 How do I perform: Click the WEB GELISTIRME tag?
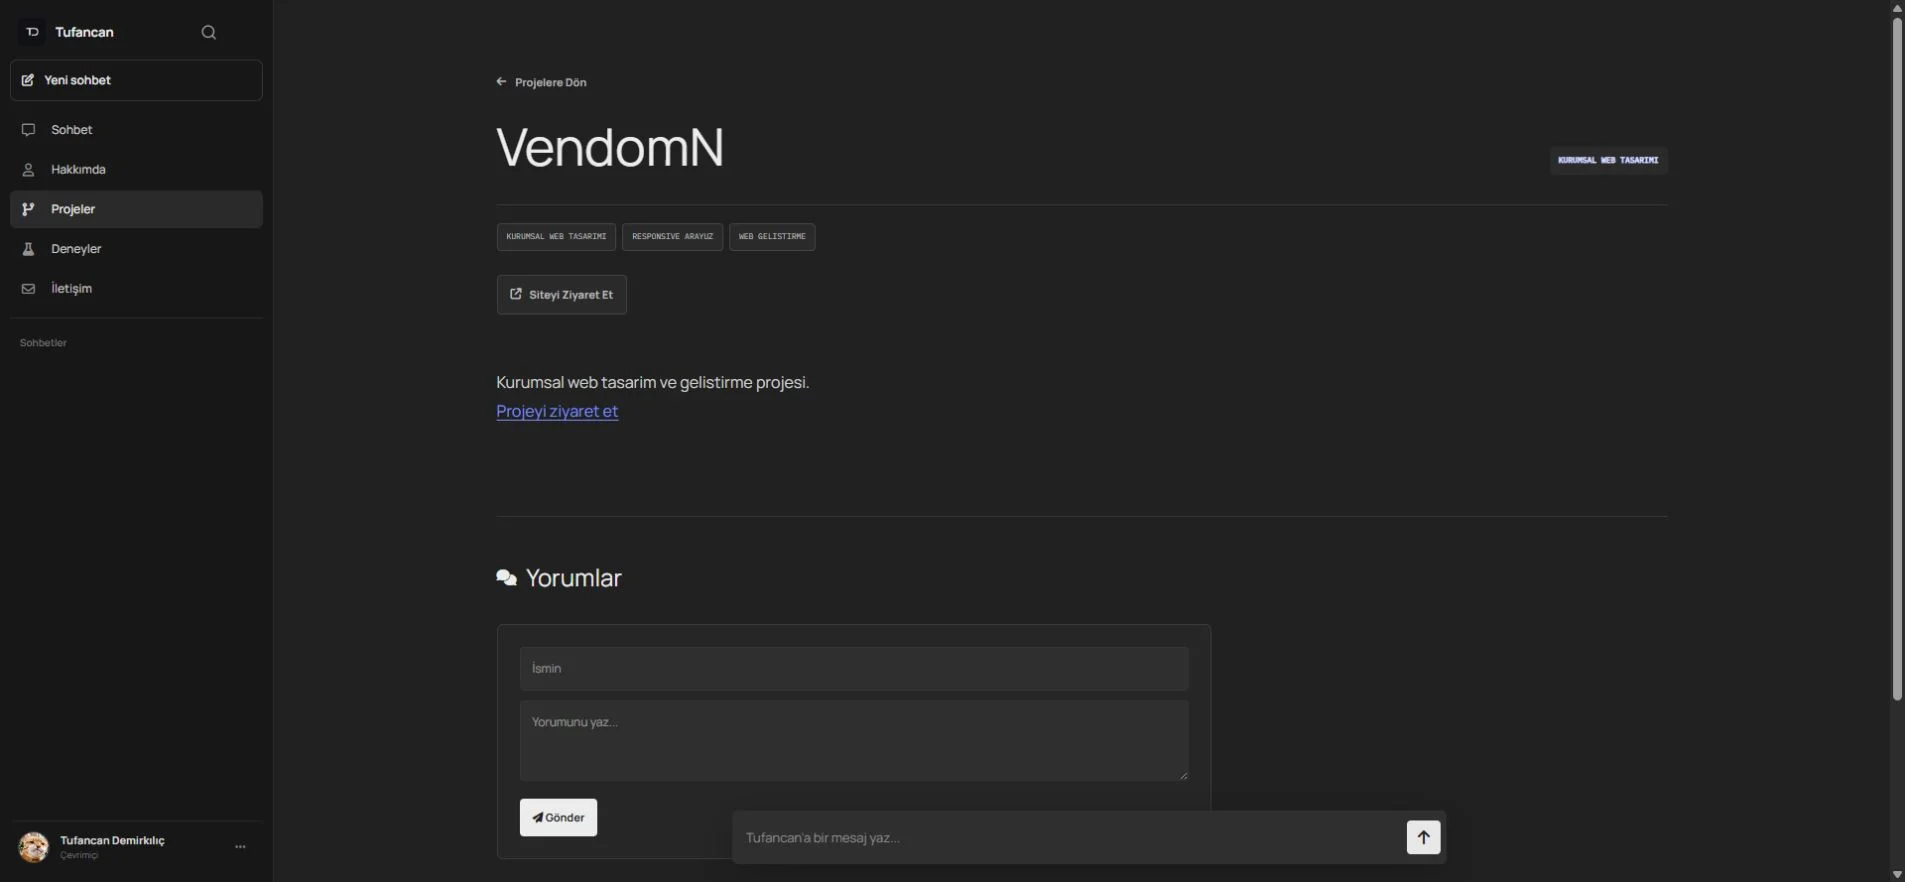point(772,237)
